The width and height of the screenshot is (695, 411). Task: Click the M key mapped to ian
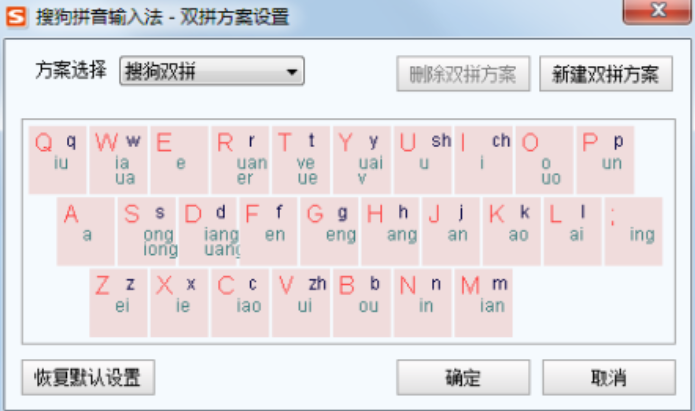[x=484, y=301]
